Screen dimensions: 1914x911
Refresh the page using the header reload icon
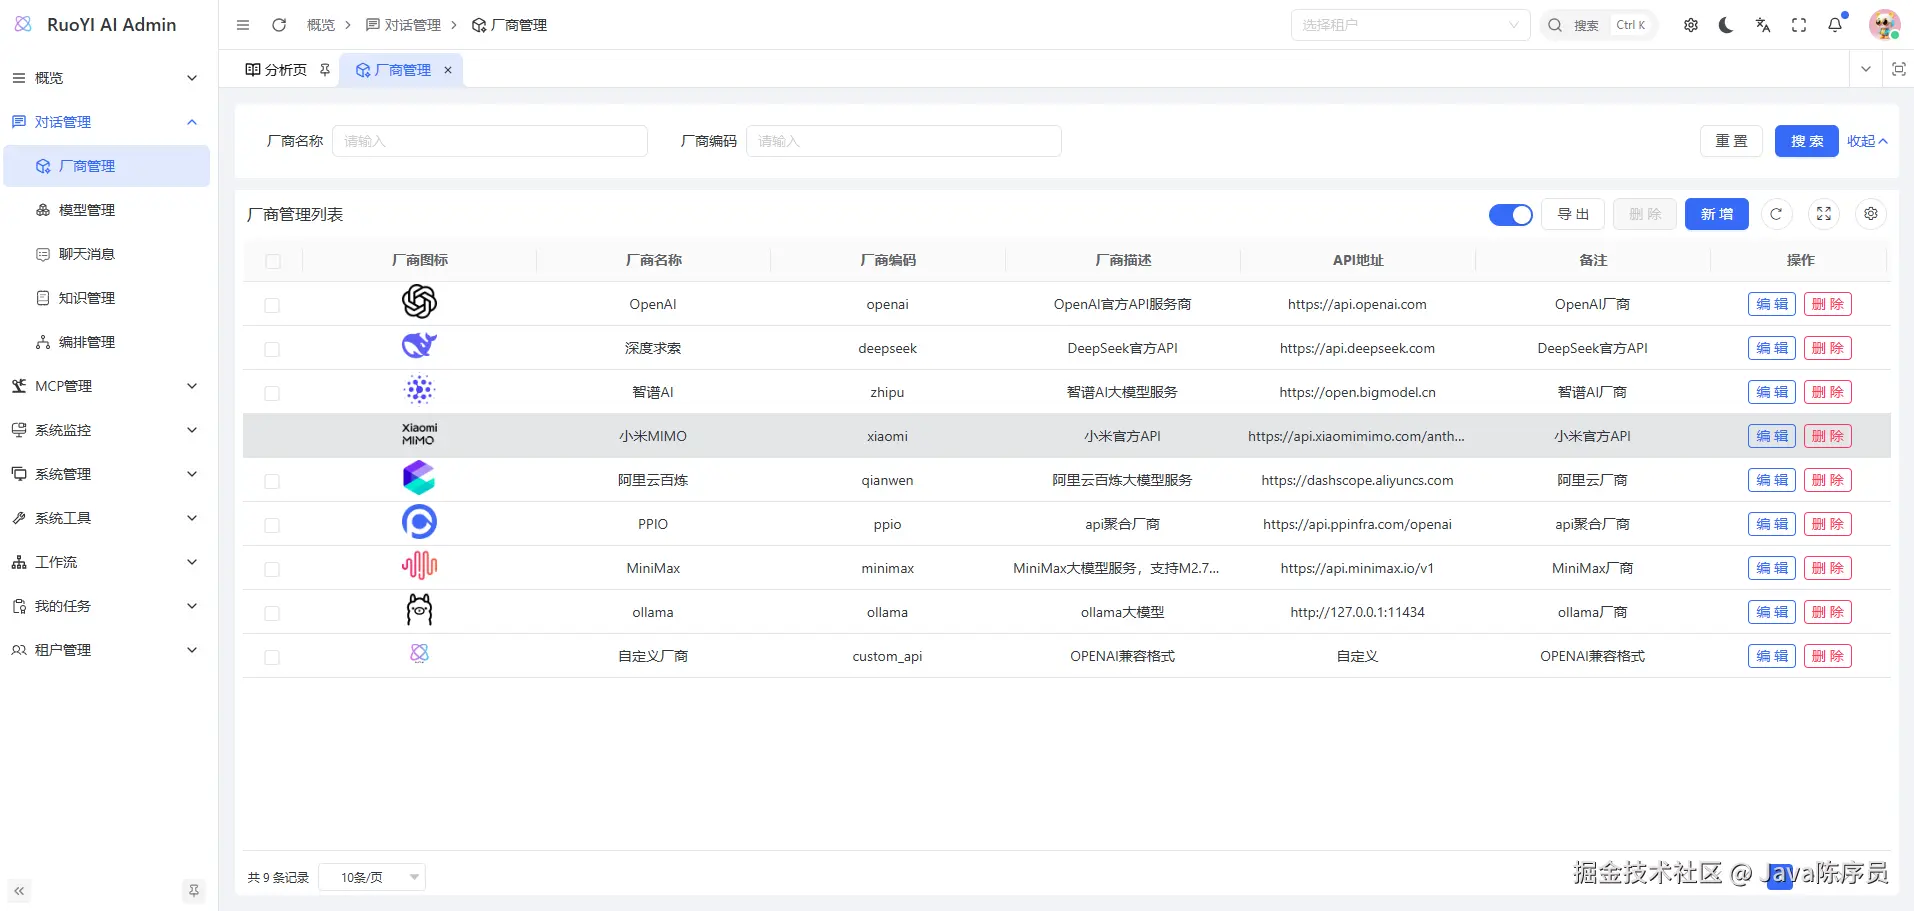pyautogui.click(x=279, y=25)
